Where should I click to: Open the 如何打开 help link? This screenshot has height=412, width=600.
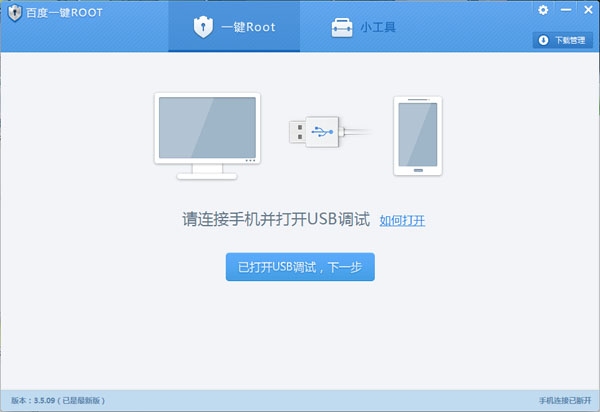pos(402,220)
